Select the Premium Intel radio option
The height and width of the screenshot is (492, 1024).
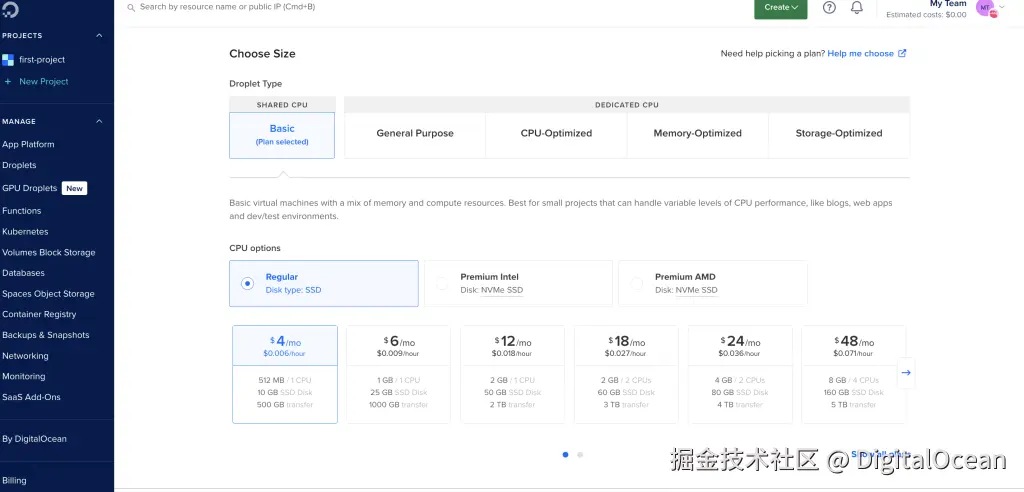pos(442,284)
